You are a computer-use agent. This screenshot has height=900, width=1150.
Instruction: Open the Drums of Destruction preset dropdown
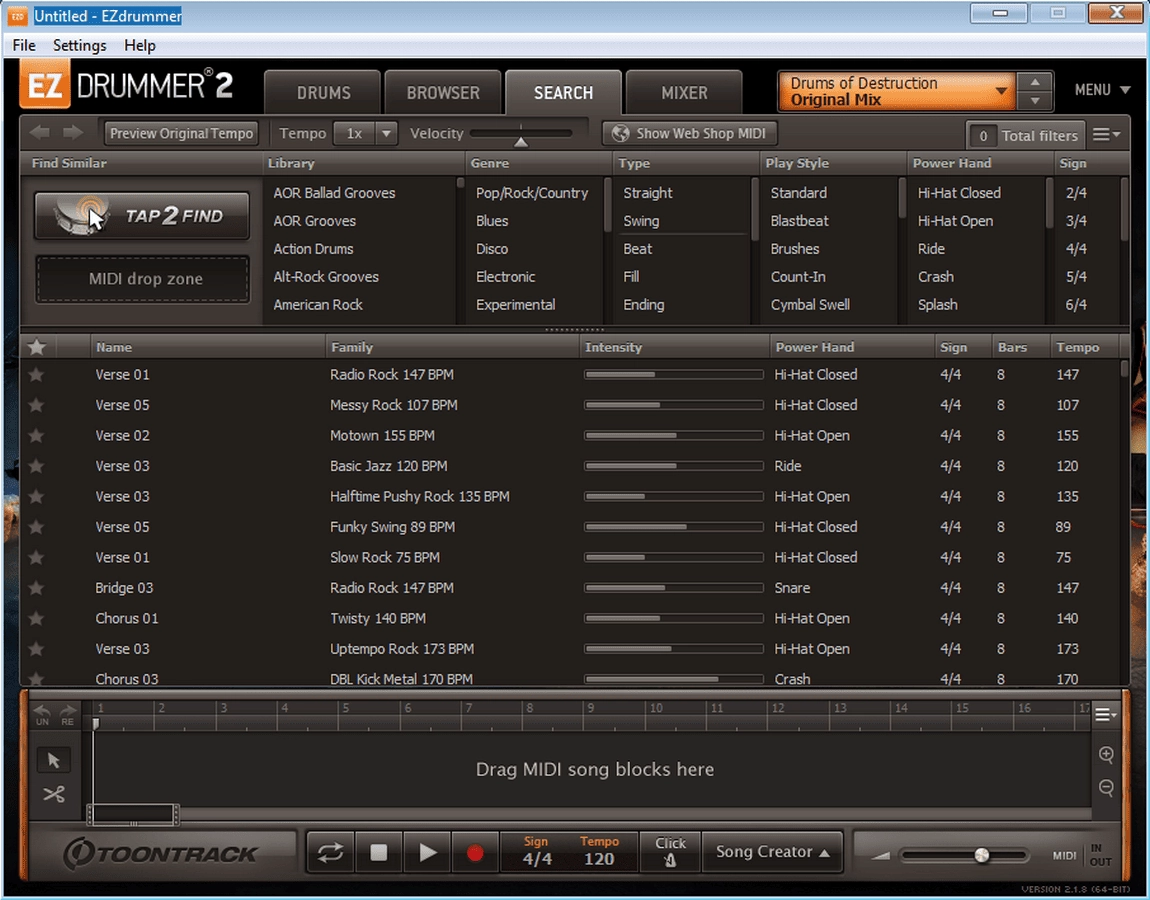coord(896,91)
